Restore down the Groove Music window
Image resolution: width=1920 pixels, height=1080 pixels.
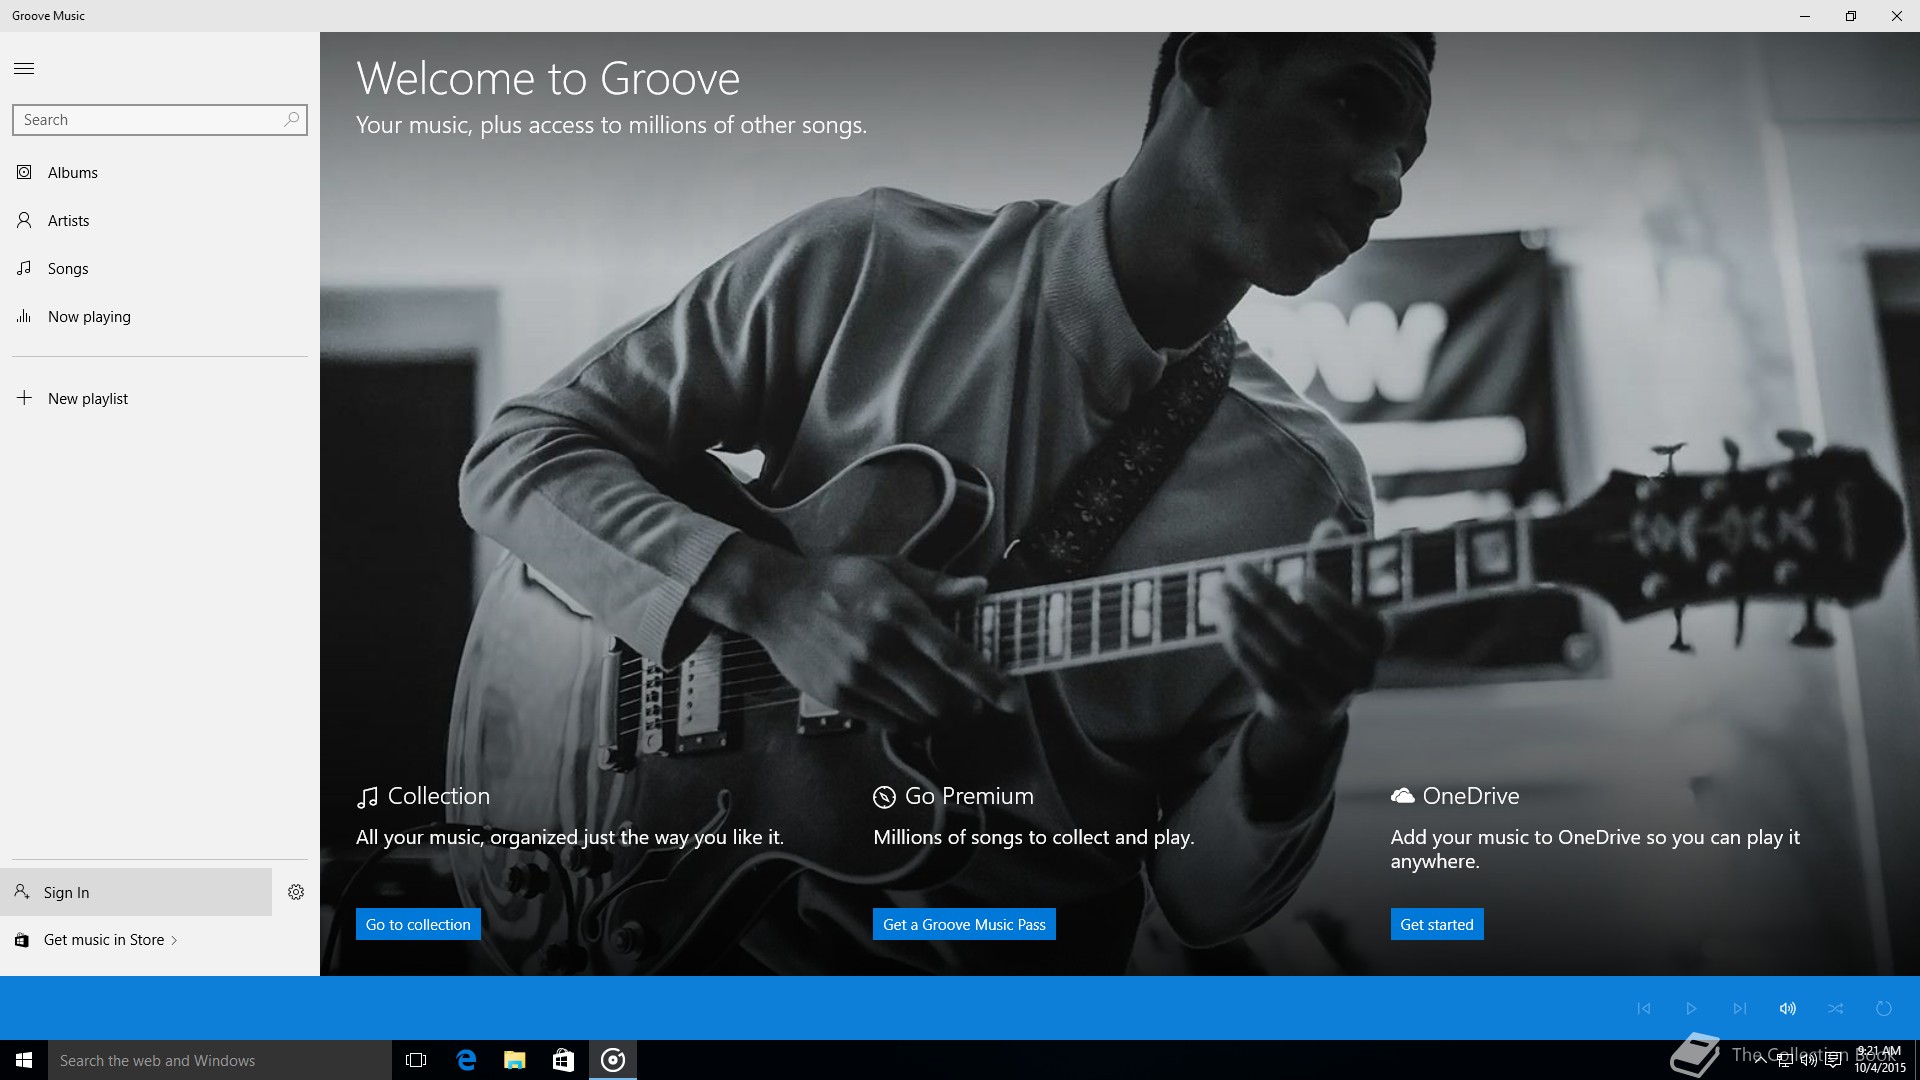tap(1851, 16)
